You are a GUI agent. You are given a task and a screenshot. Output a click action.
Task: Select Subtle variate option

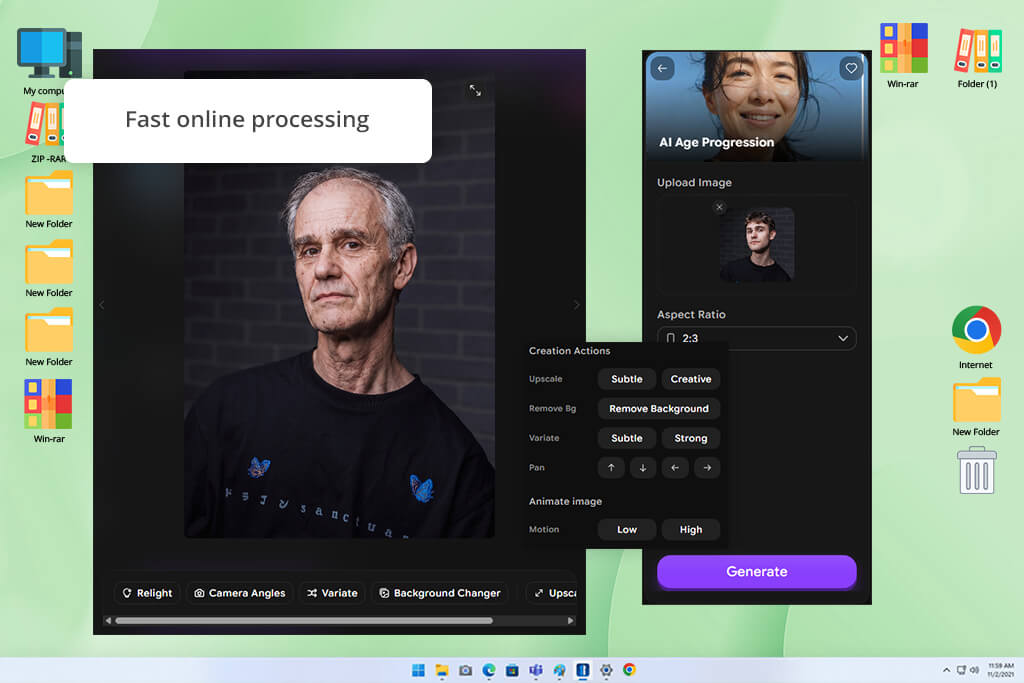[x=626, y=438]
